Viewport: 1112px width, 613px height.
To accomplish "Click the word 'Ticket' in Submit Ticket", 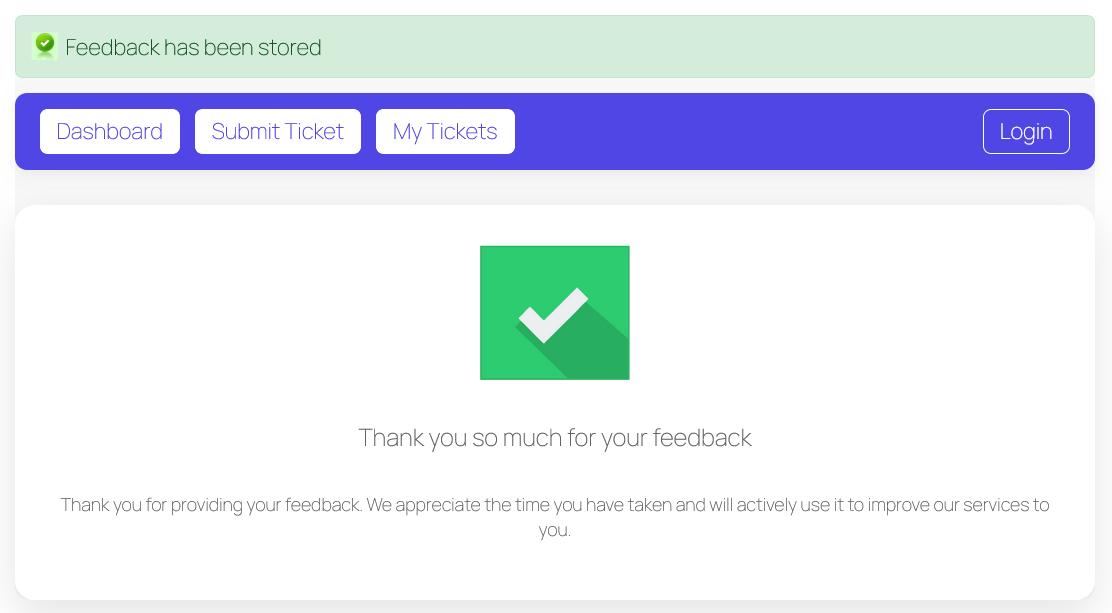I will [313, 132].
